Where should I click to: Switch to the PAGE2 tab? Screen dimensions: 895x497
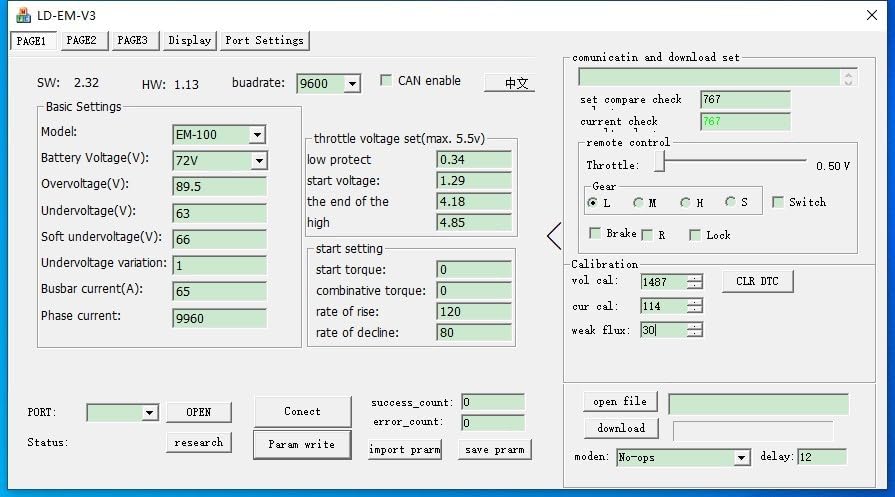tap(84, 41)
